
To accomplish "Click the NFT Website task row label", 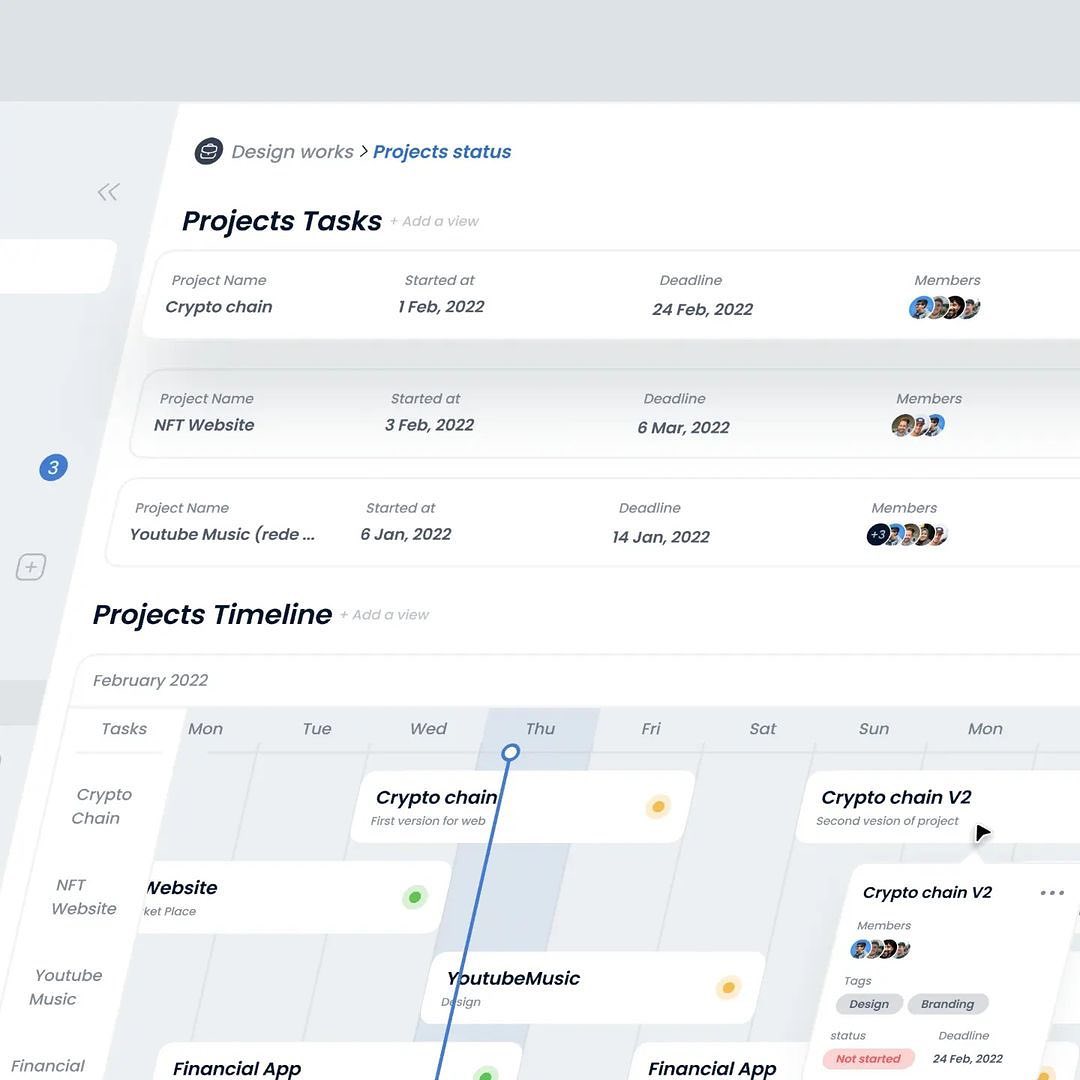I will click(83, 897).
